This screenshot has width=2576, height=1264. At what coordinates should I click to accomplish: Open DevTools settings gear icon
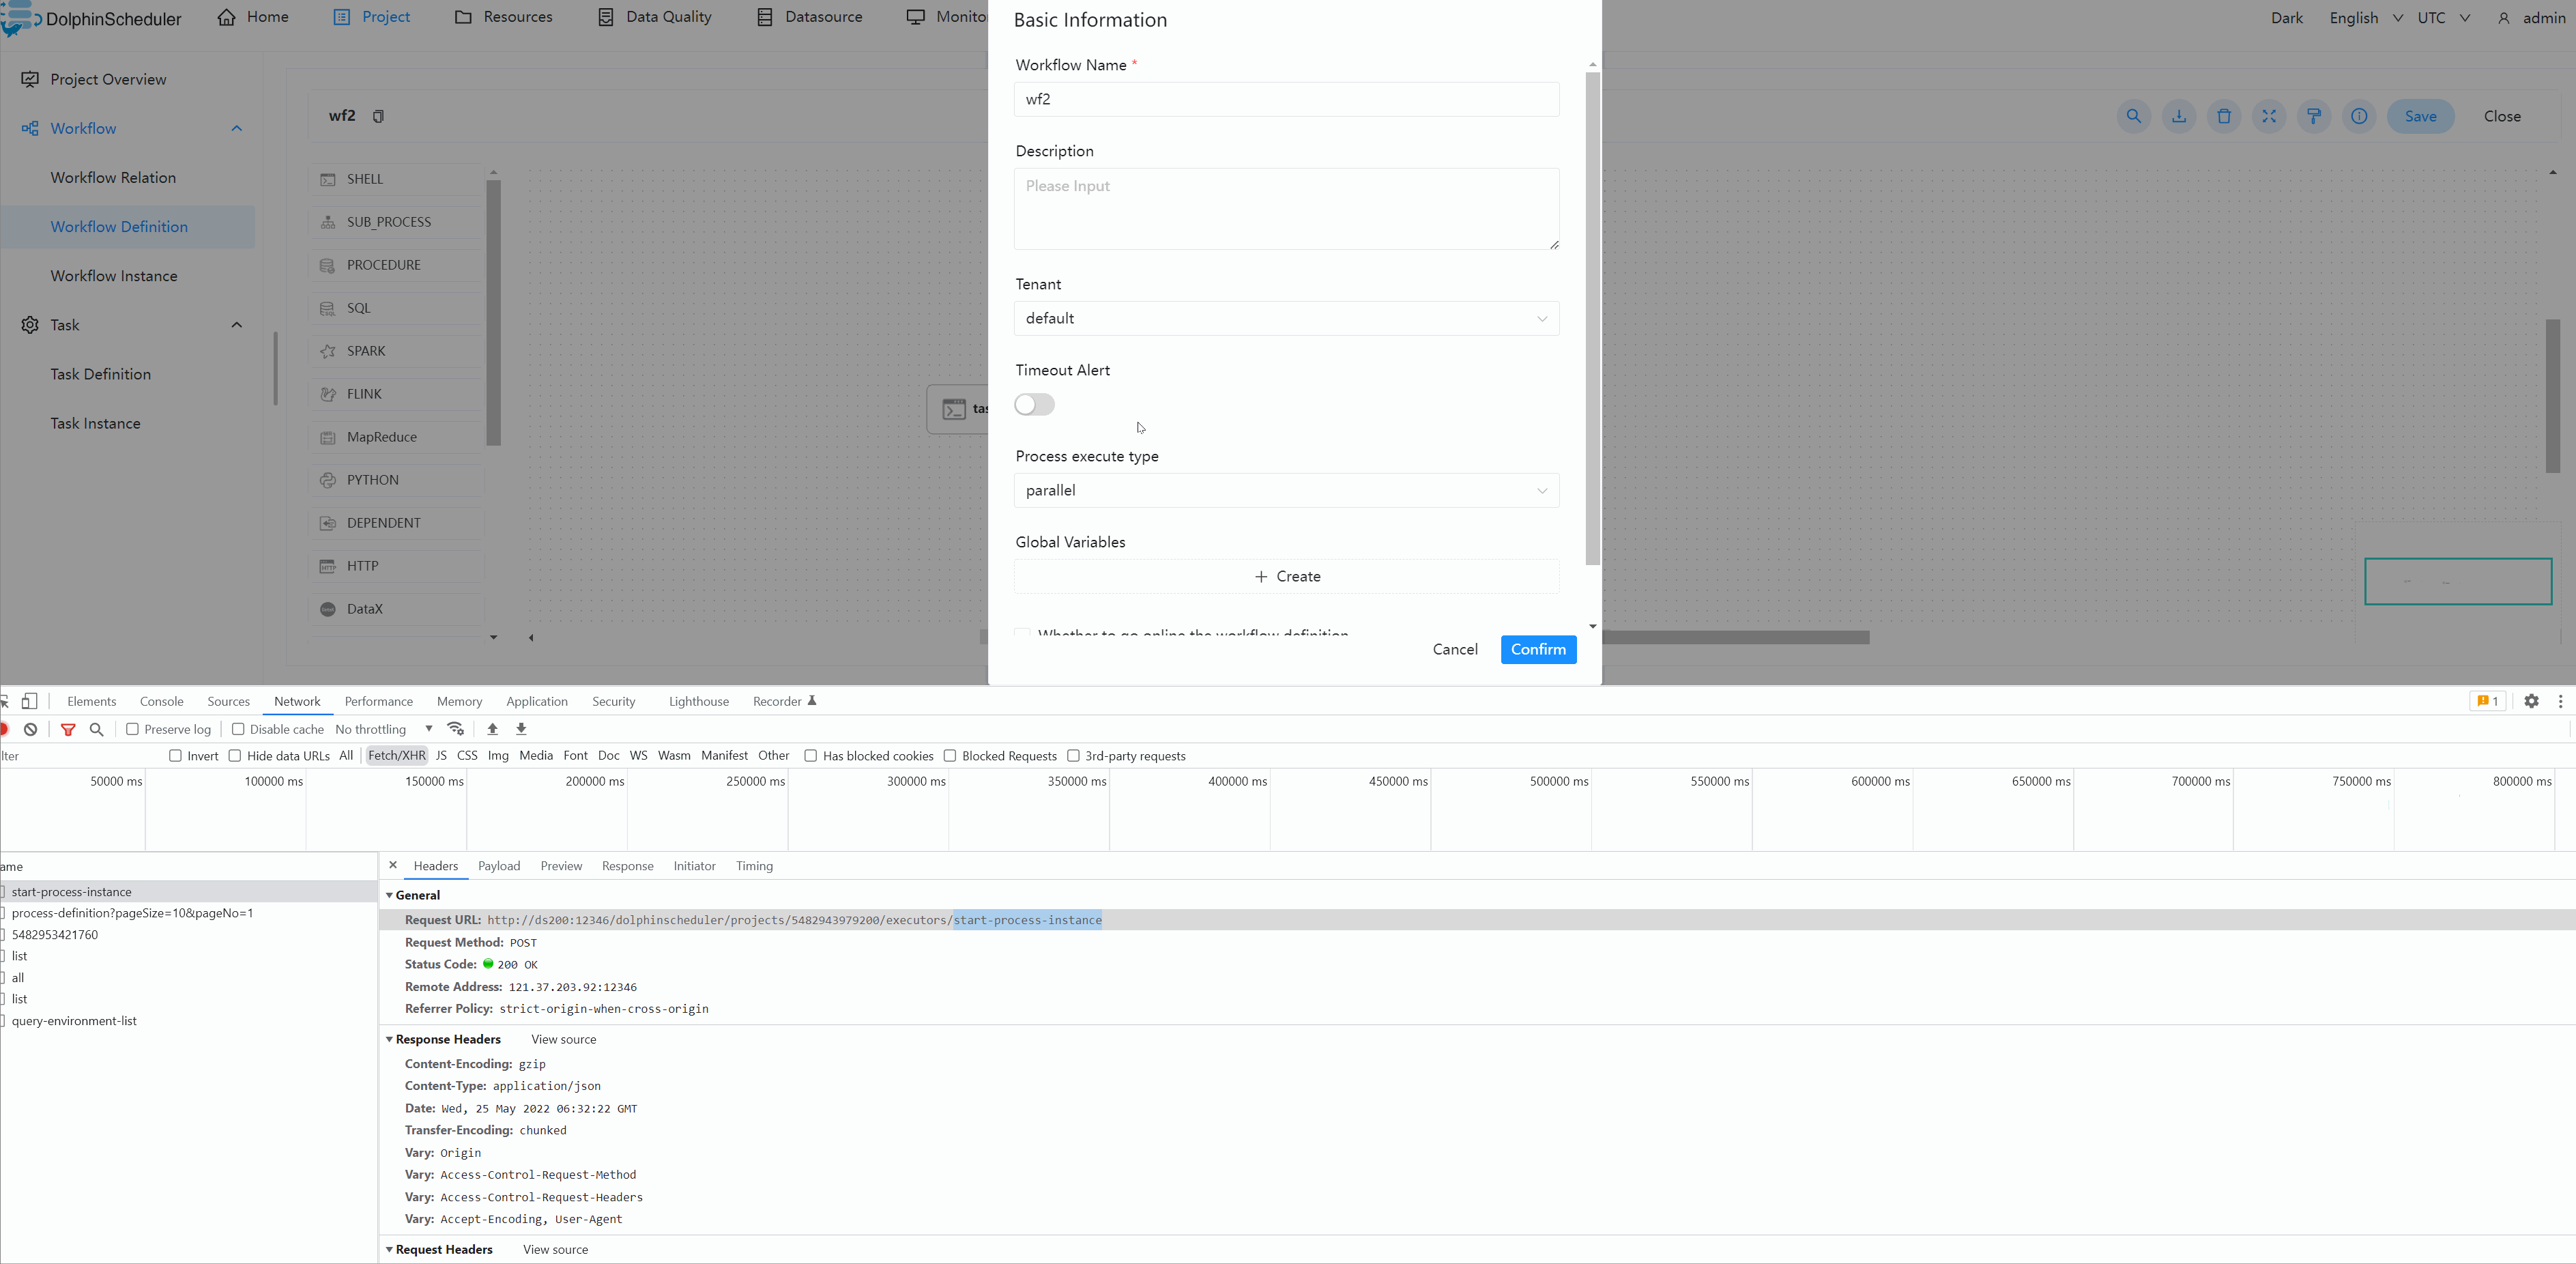[x=2531, y=701]
